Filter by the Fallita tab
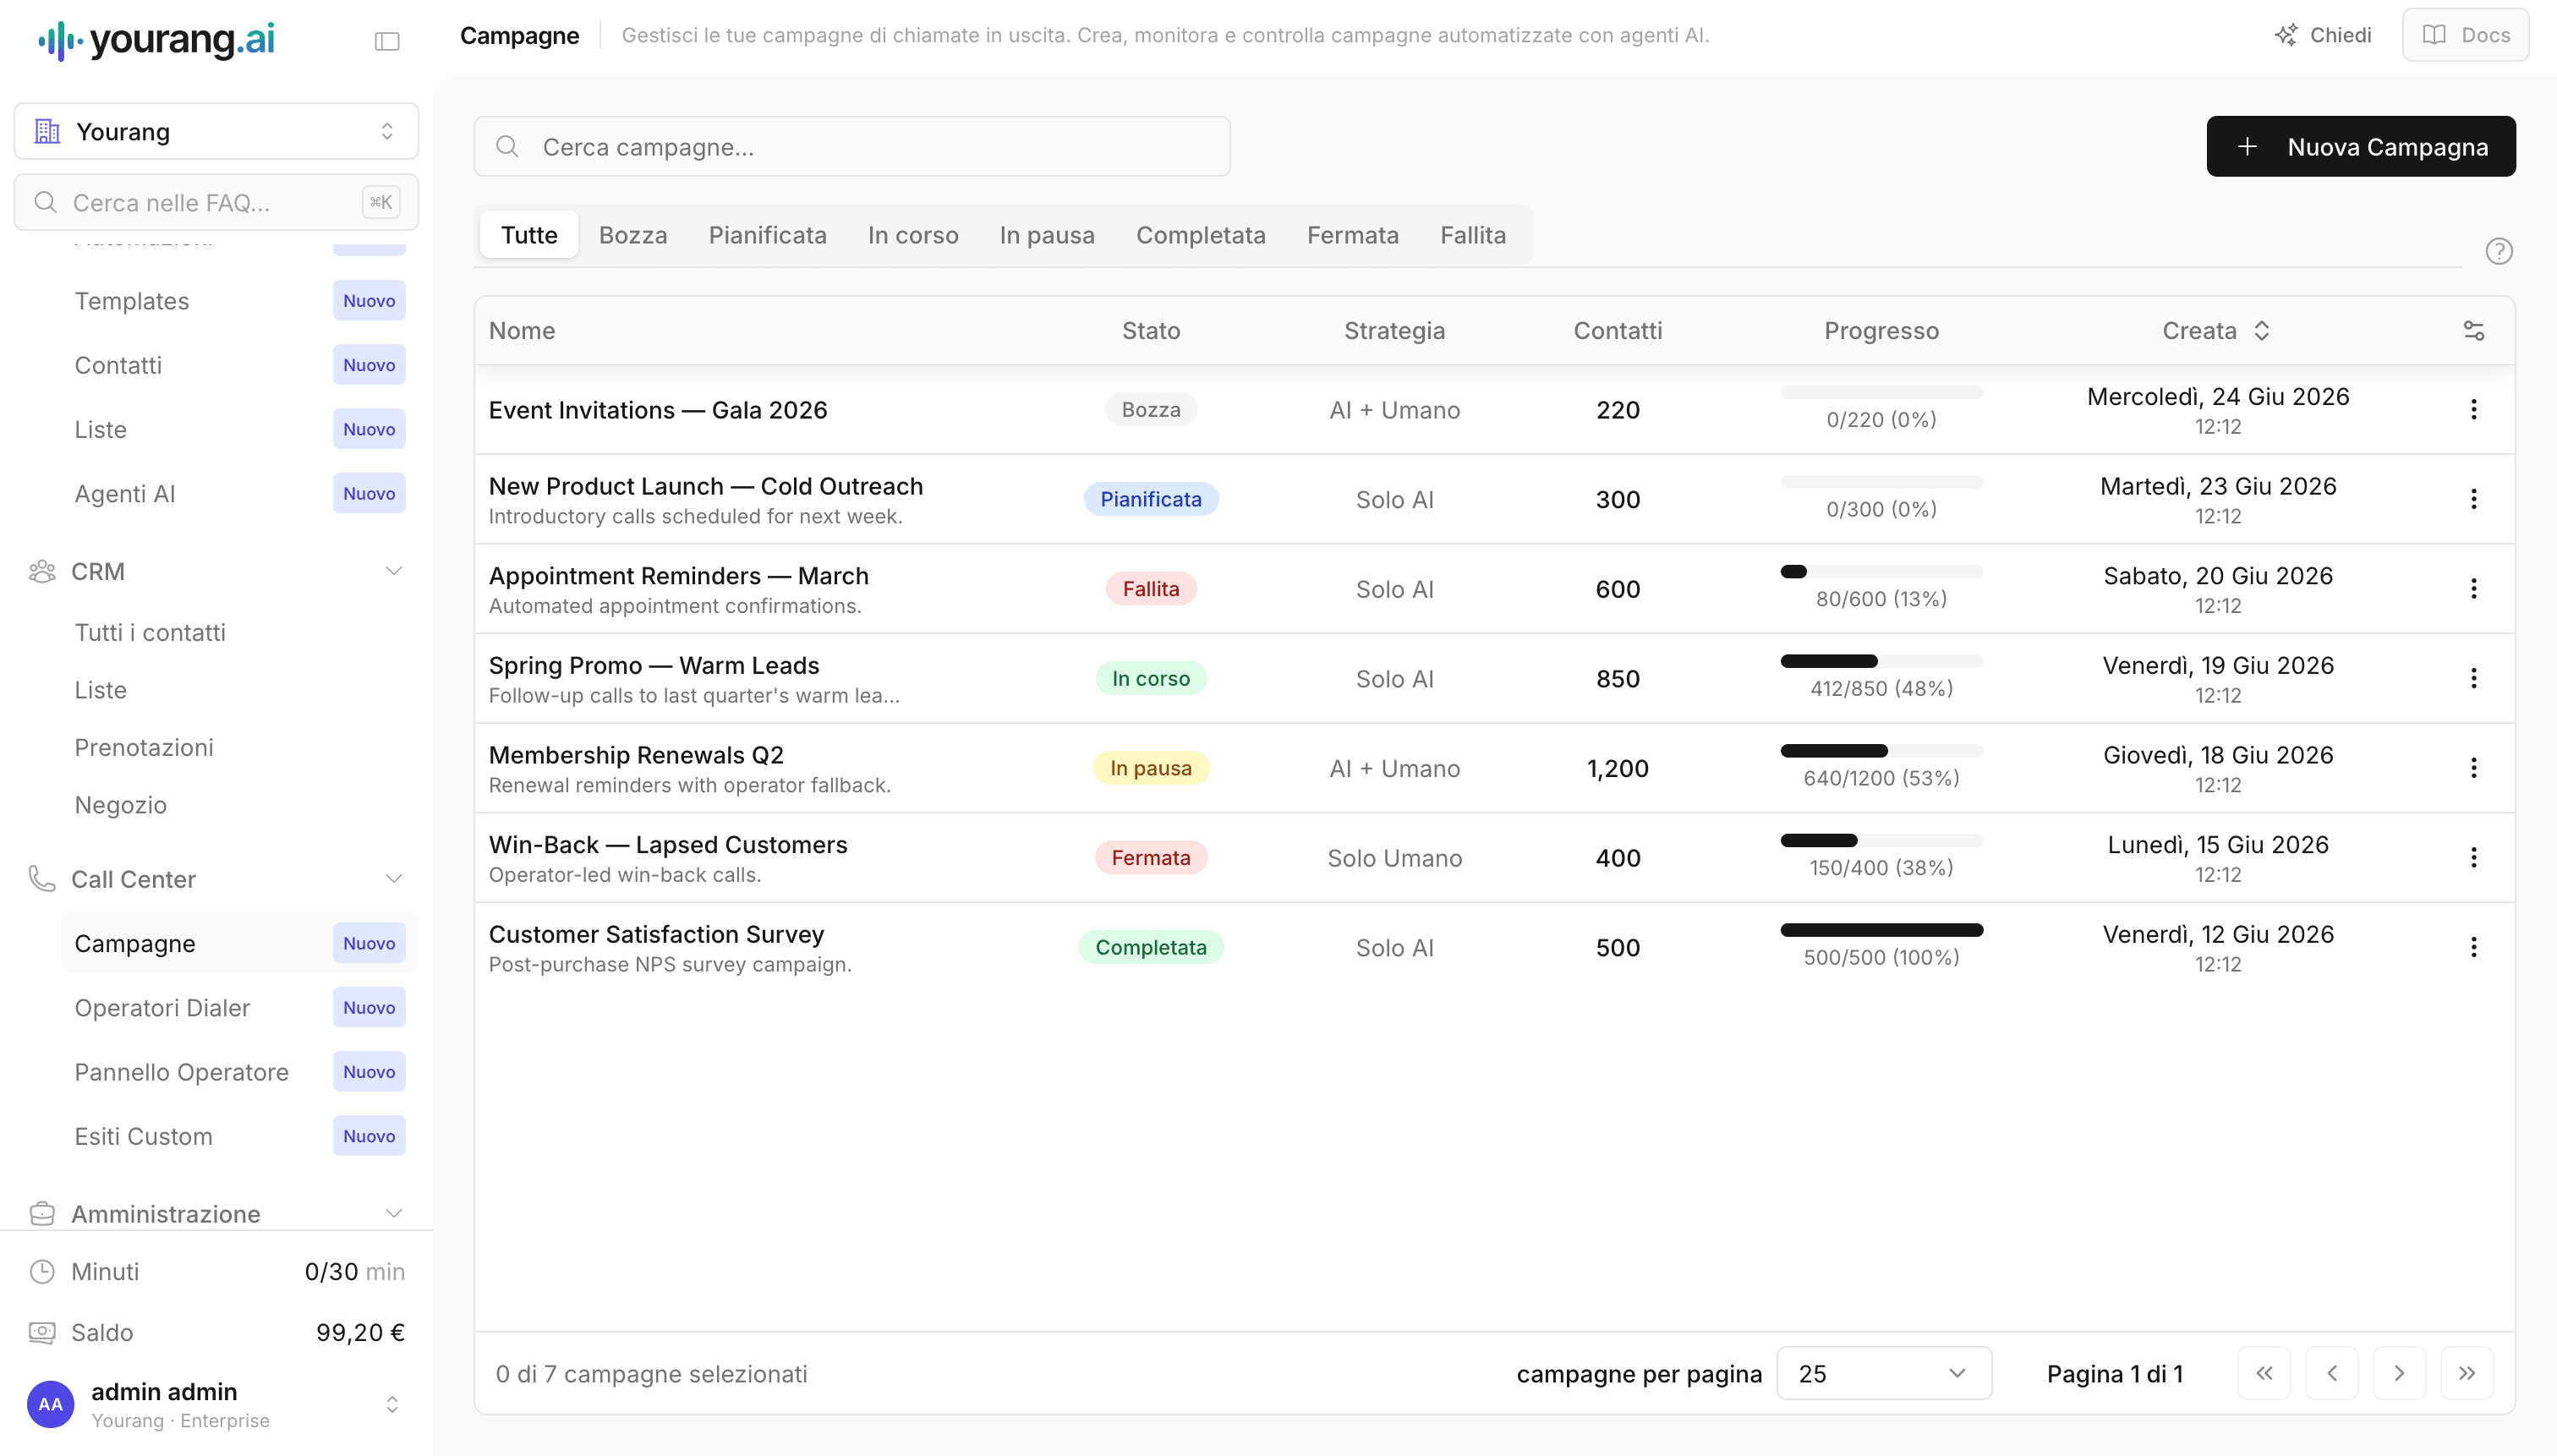Screen dimensions: 2557x1456 [1472, 235]
